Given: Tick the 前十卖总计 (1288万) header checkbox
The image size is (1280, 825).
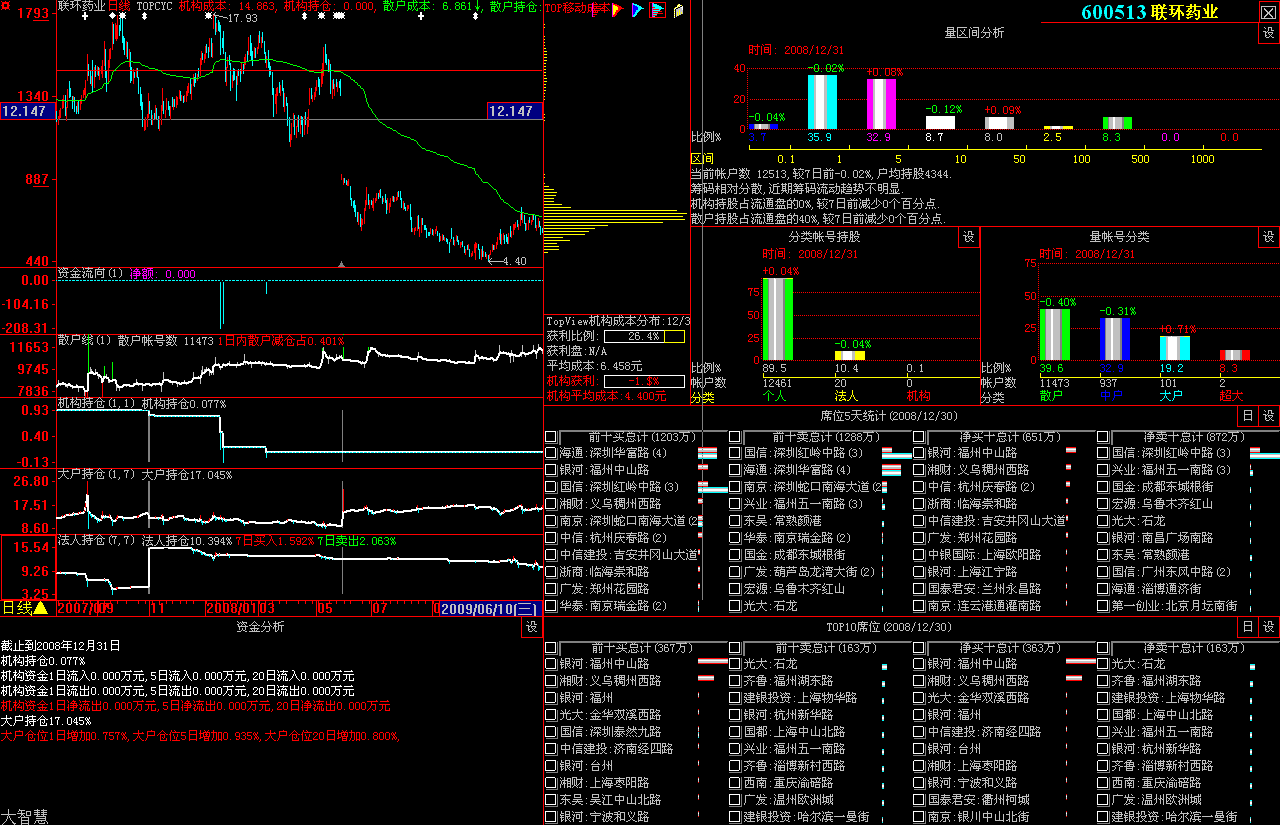Looking at the screenshot, I should pyautogui.click(x=735, y=437).
